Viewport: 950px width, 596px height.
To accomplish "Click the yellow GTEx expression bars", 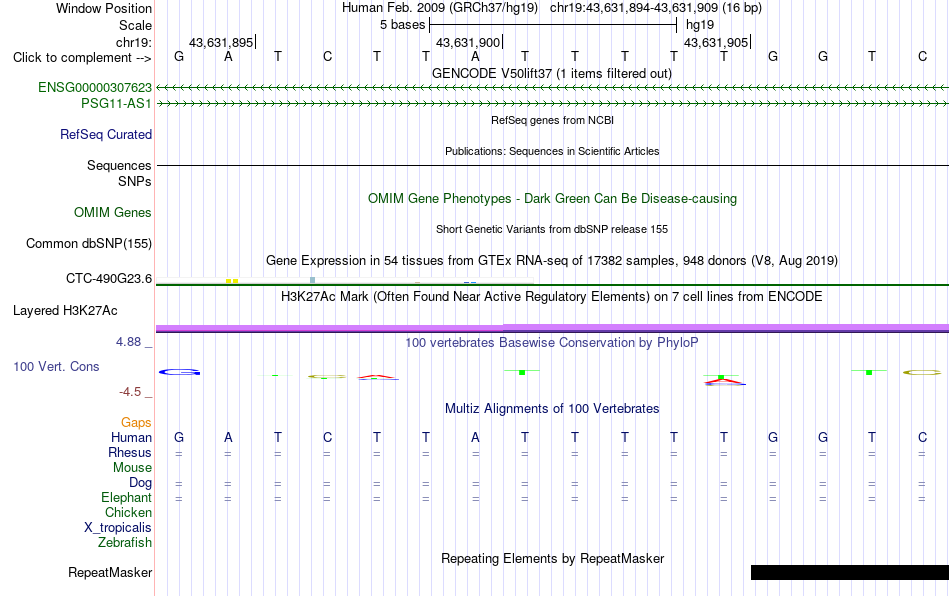I will (x=232, y=281).
